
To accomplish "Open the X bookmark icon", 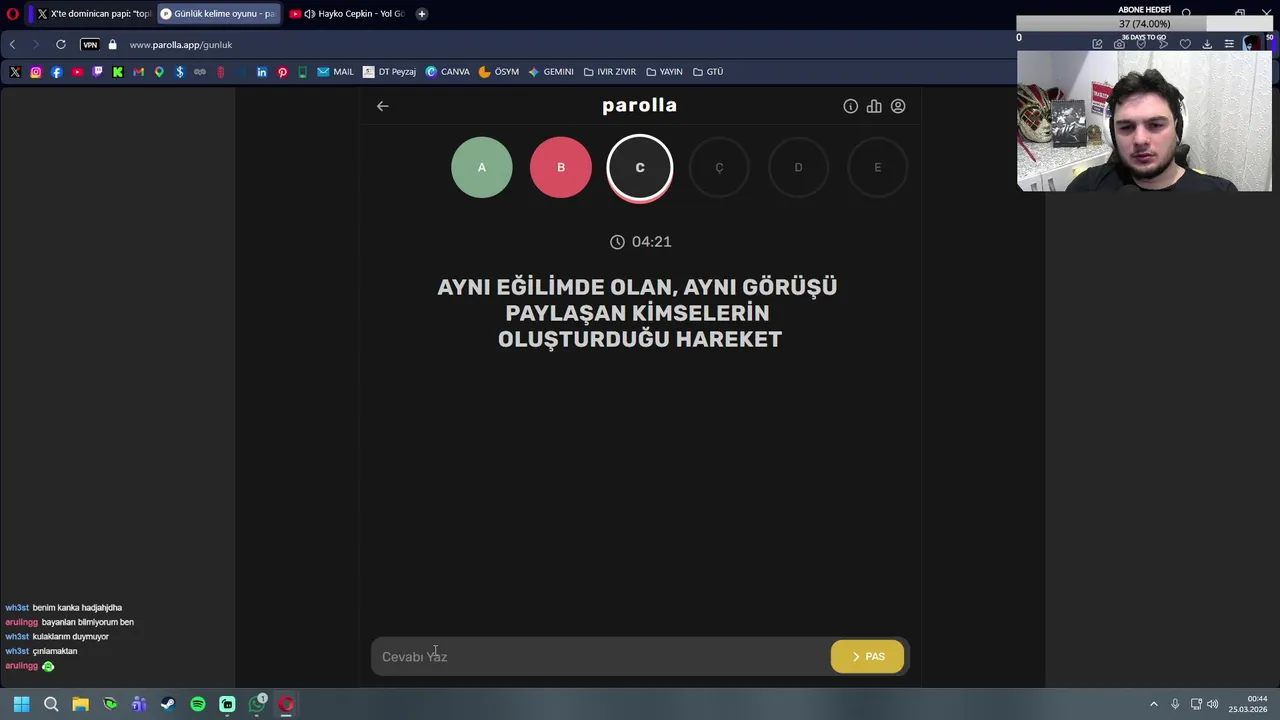I will 15,72.
